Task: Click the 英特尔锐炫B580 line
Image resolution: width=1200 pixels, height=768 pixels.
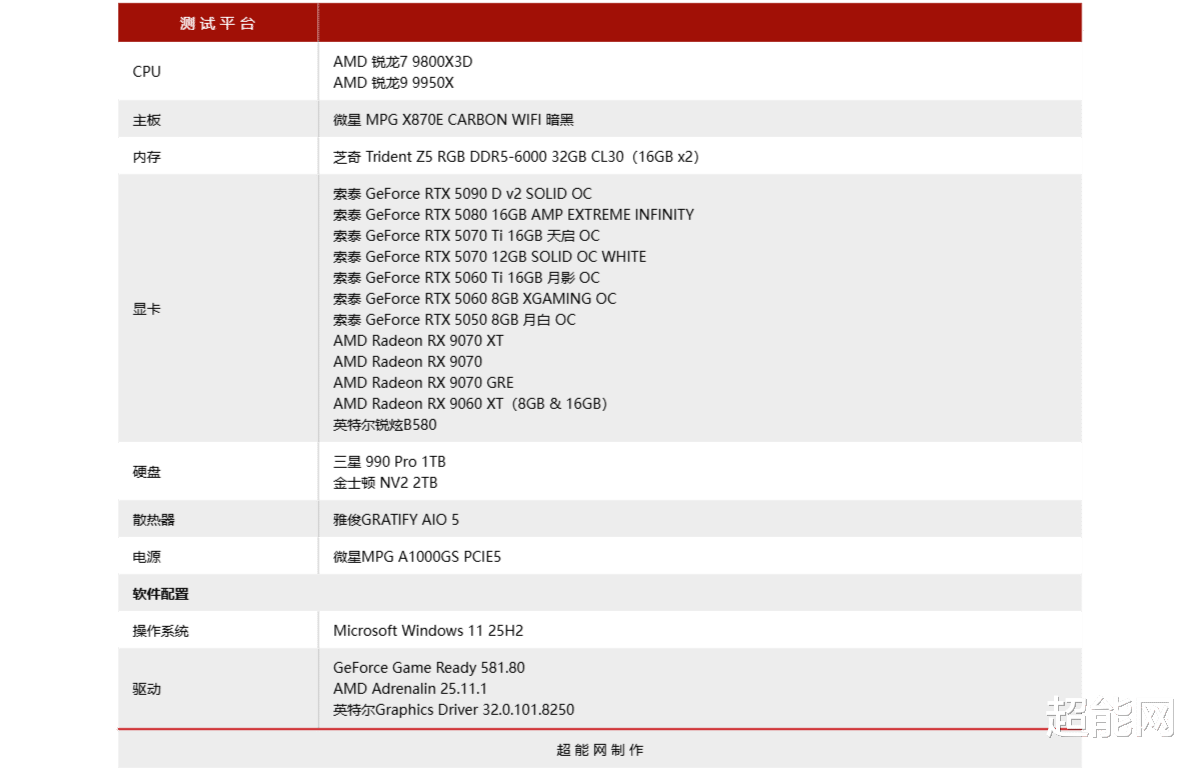Action: 384,425
